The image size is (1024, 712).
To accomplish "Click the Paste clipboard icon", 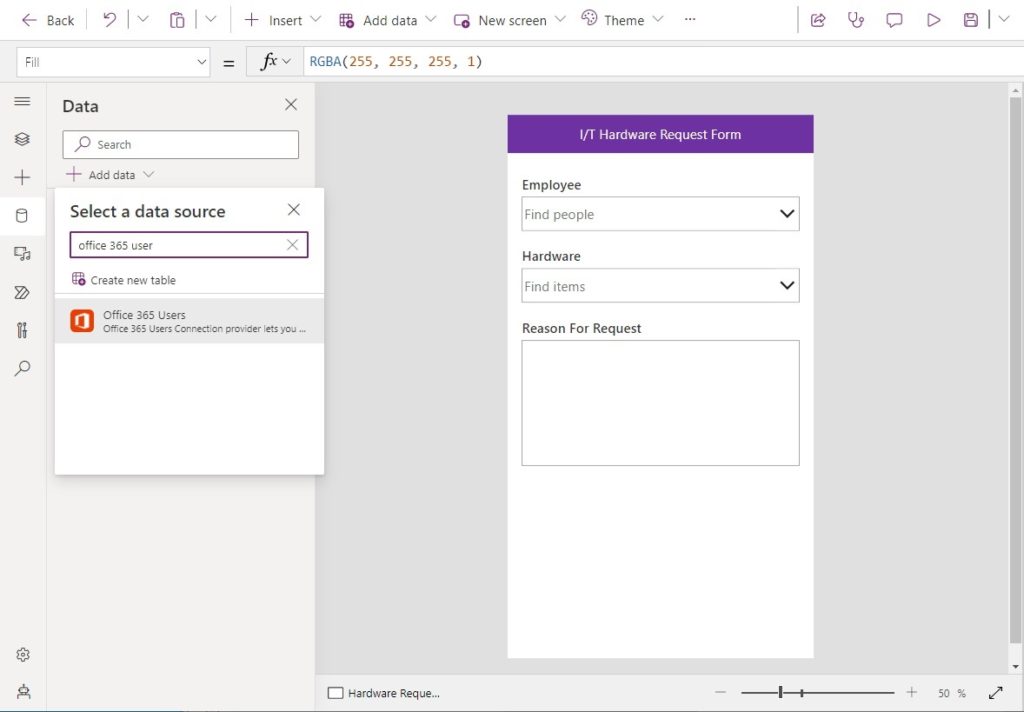I will [177, 20].
